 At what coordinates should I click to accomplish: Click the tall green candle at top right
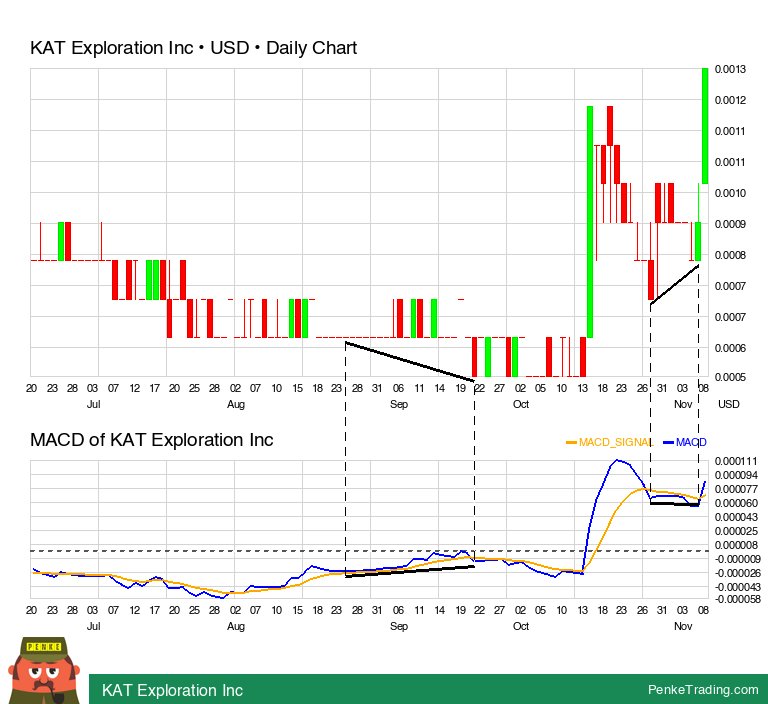(x=705, y=126)
